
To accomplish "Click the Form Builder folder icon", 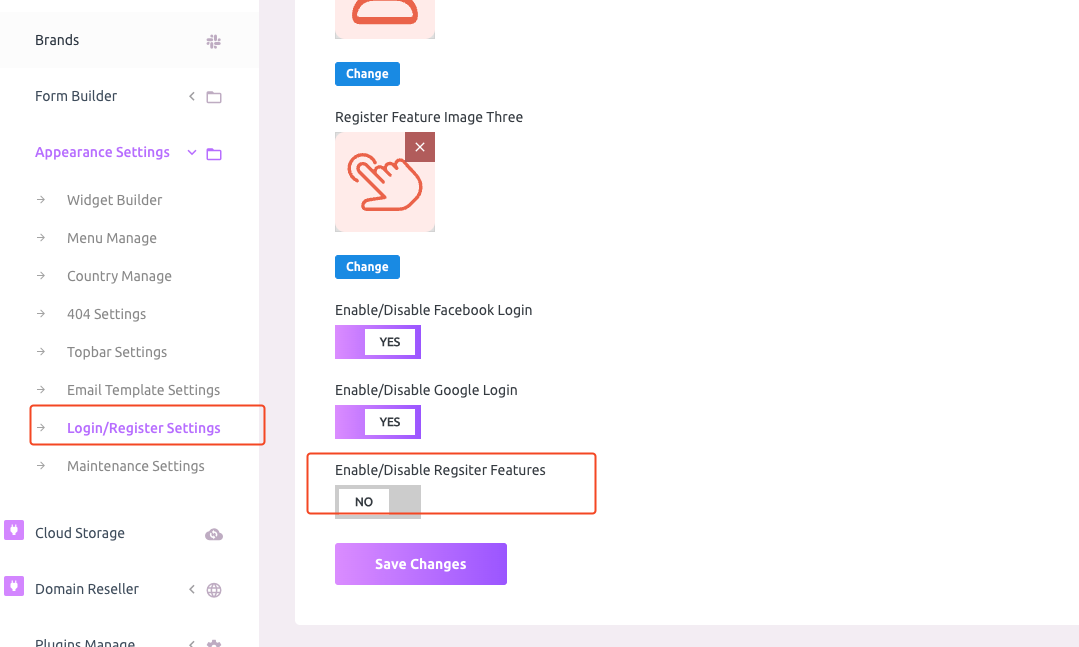I will point(214,97).
